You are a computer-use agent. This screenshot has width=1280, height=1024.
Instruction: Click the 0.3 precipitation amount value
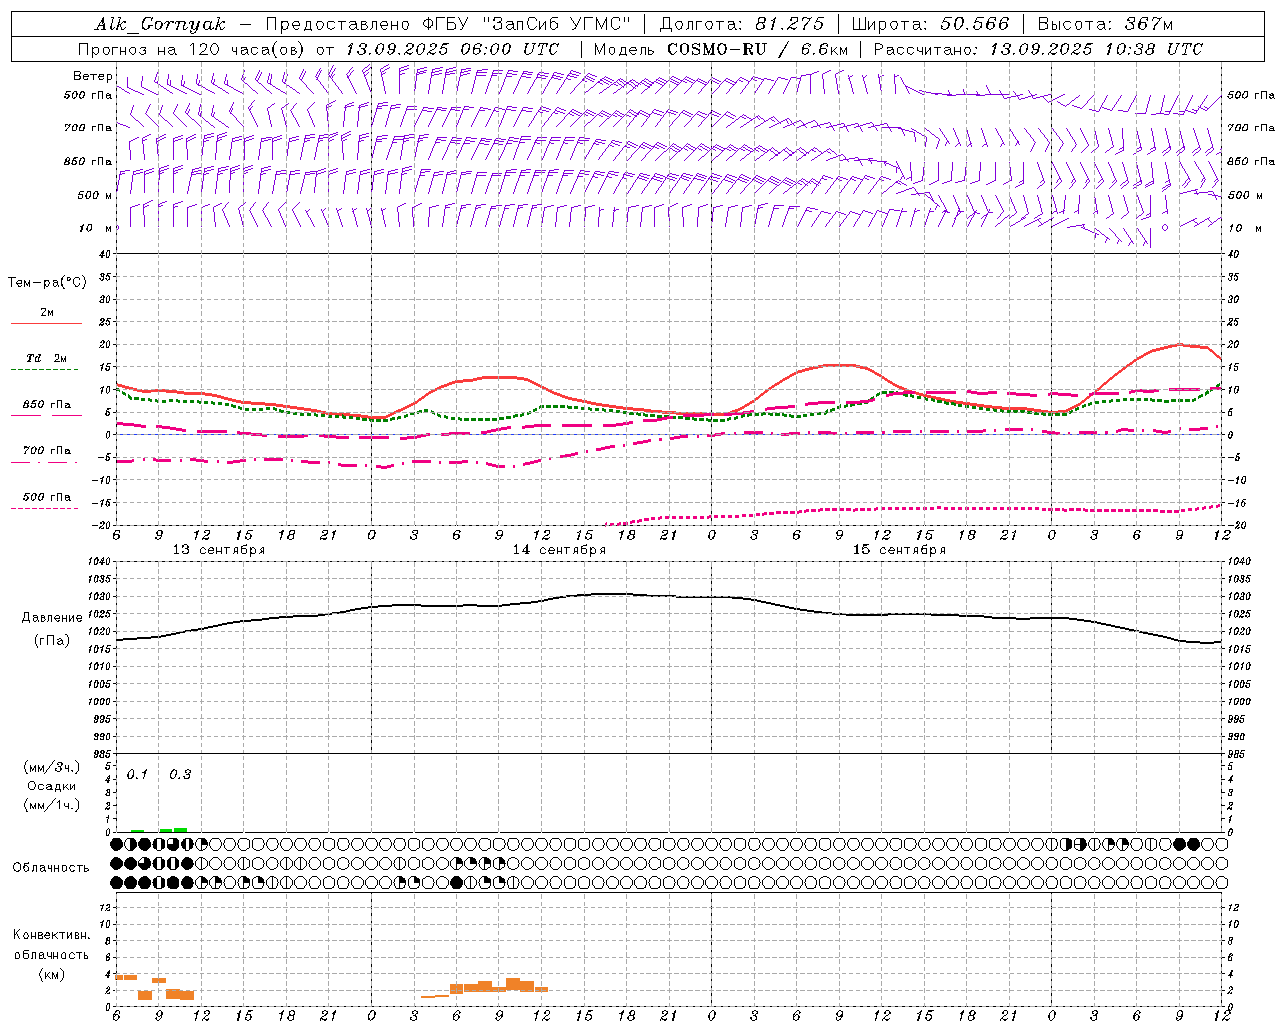click(180, 775)
